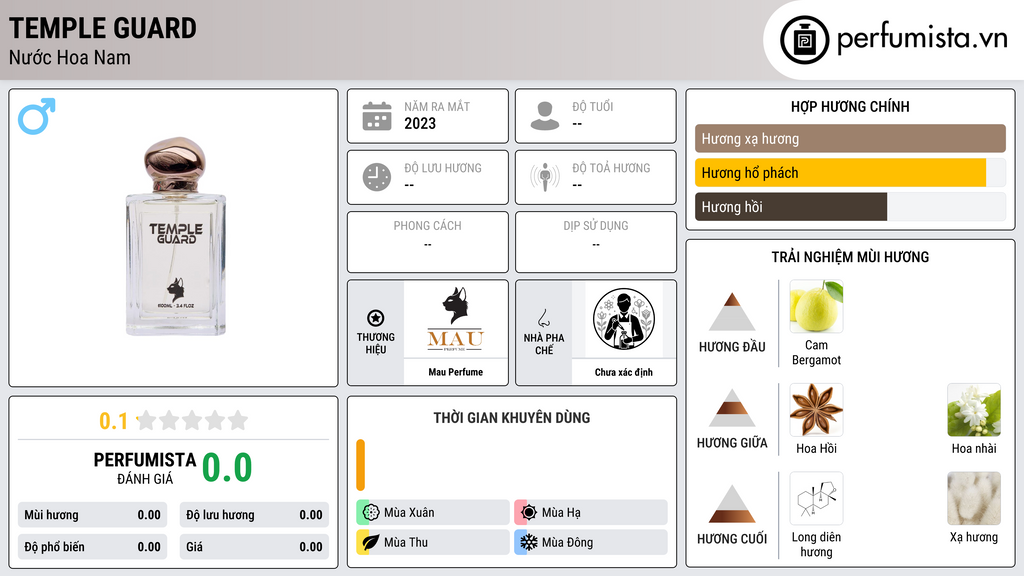
Task: Click the 0.1 rating number
Action: (114, 421)
